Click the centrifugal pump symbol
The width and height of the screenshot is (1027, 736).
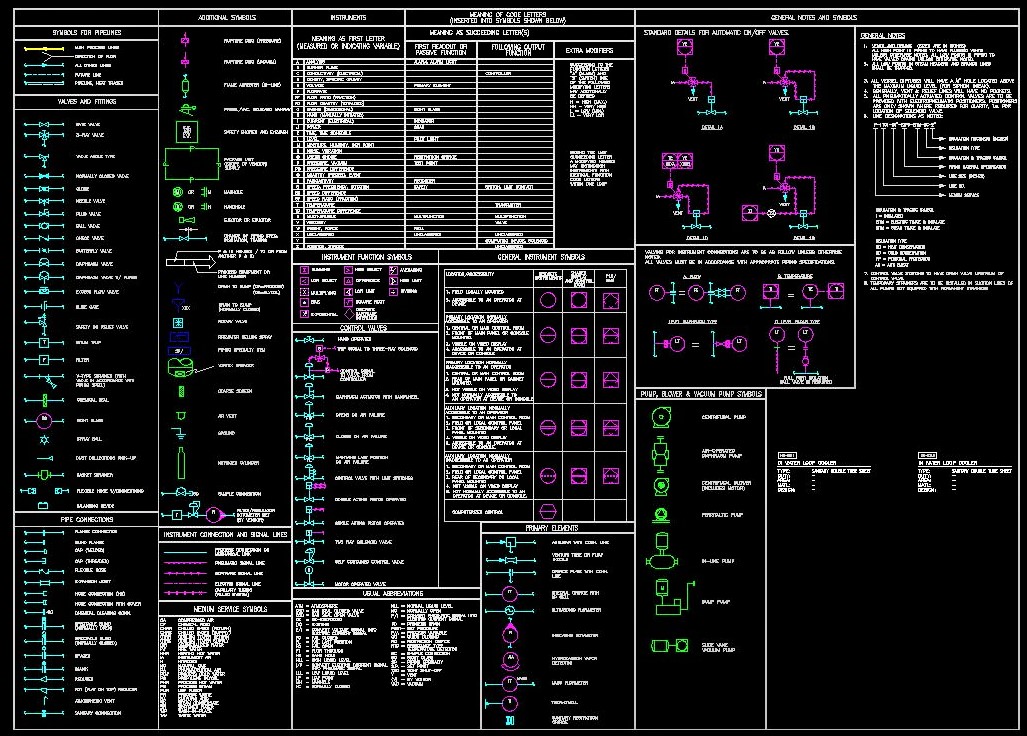(659, 417)
